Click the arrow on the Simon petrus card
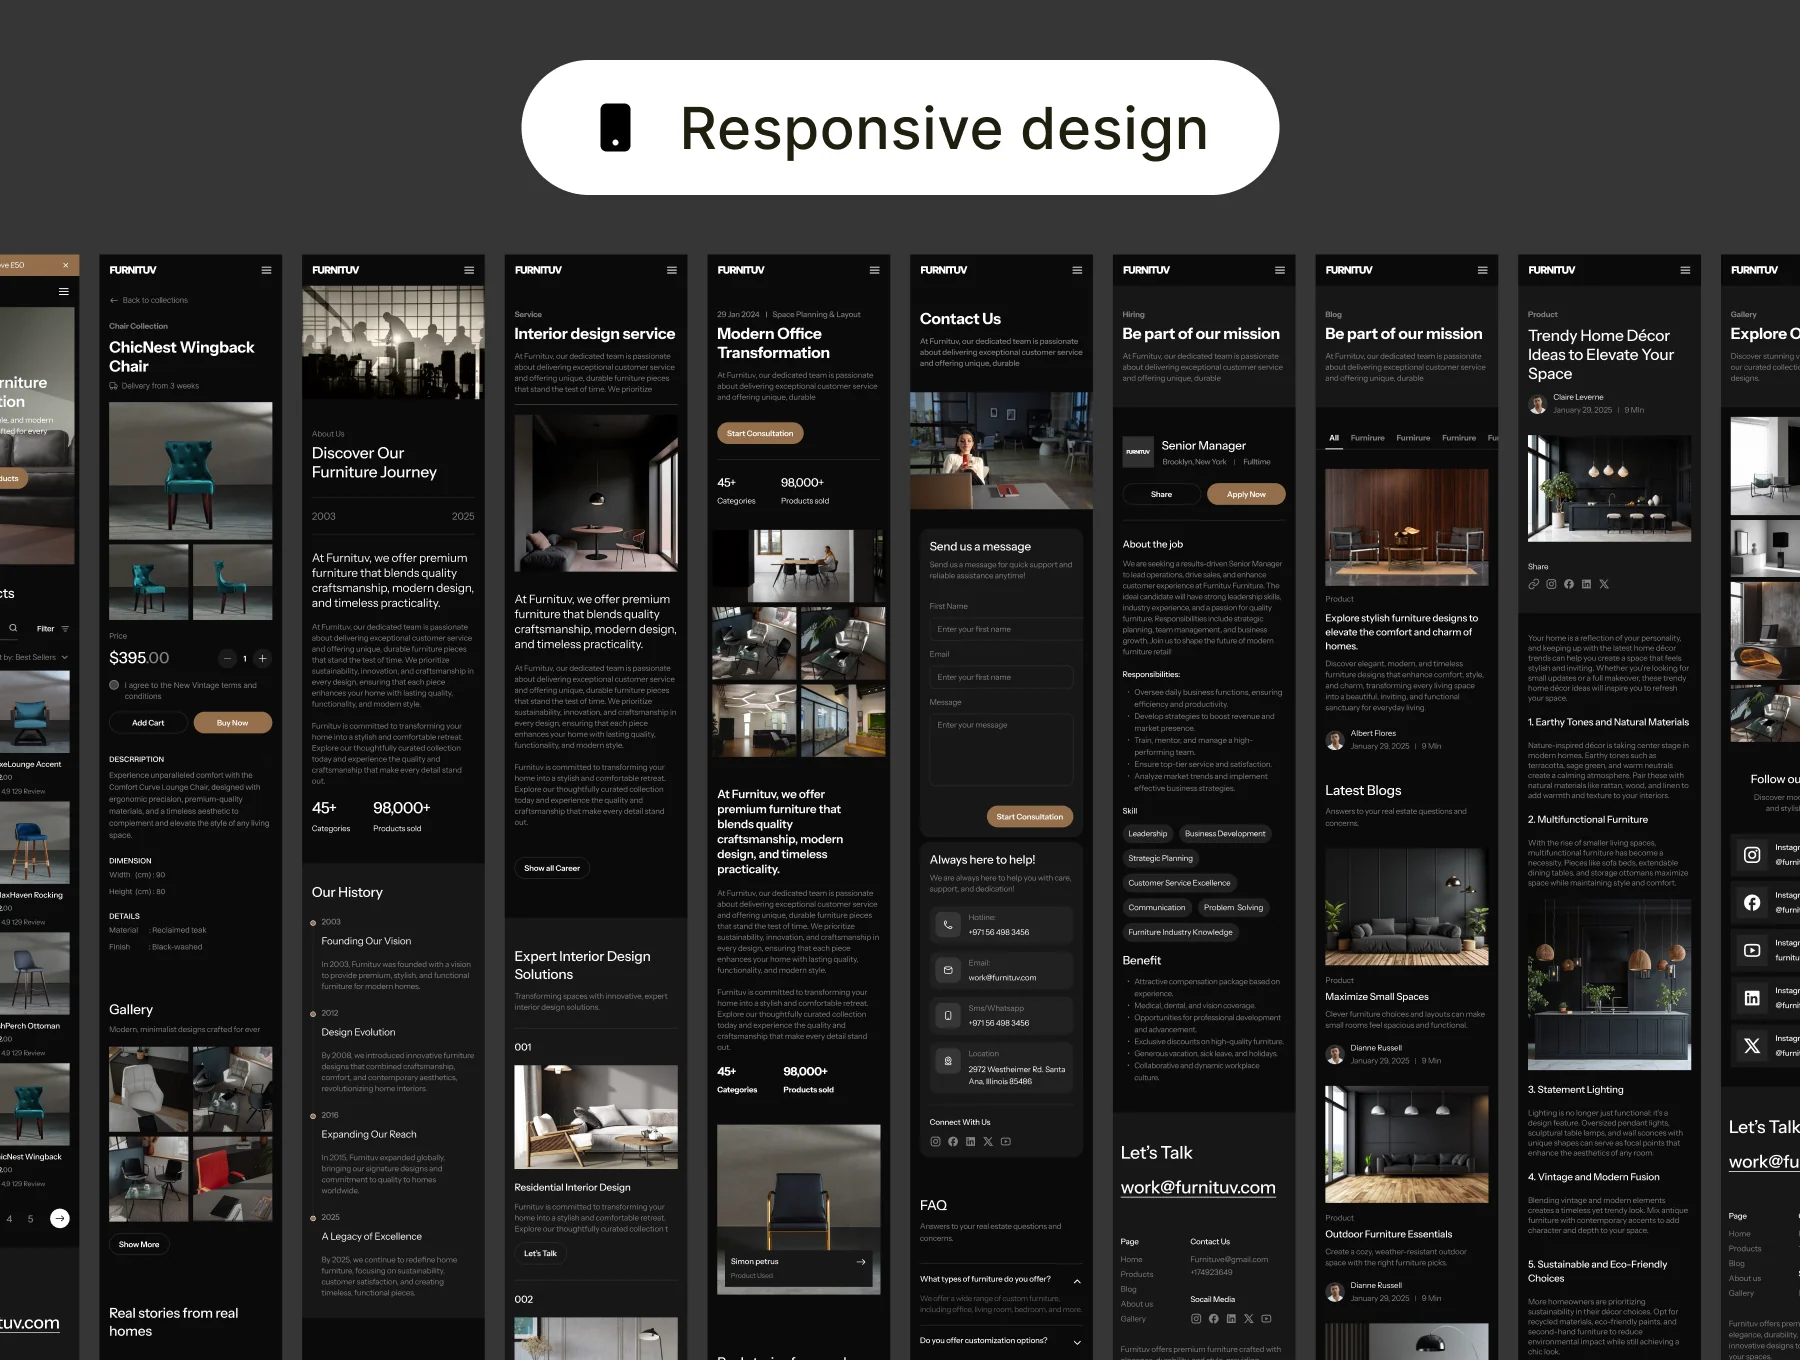Viewport: 1800px width, 1360px height. (x=861, y=1262)
